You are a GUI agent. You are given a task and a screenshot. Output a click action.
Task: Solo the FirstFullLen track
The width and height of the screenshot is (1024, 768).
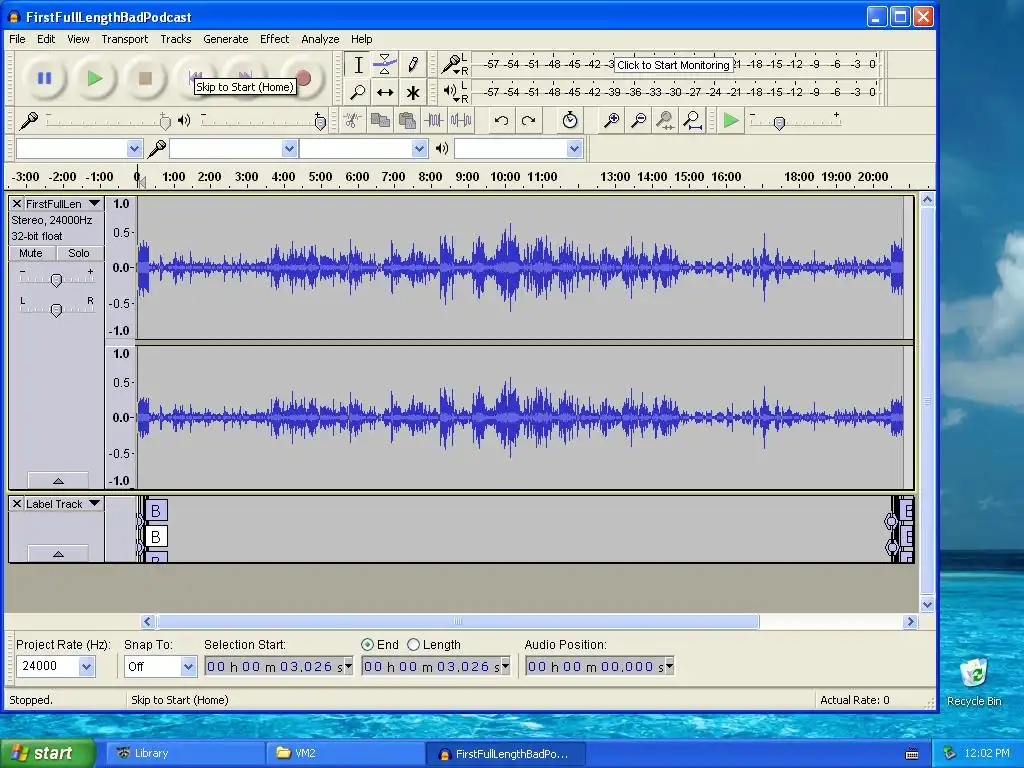point(78,253)
